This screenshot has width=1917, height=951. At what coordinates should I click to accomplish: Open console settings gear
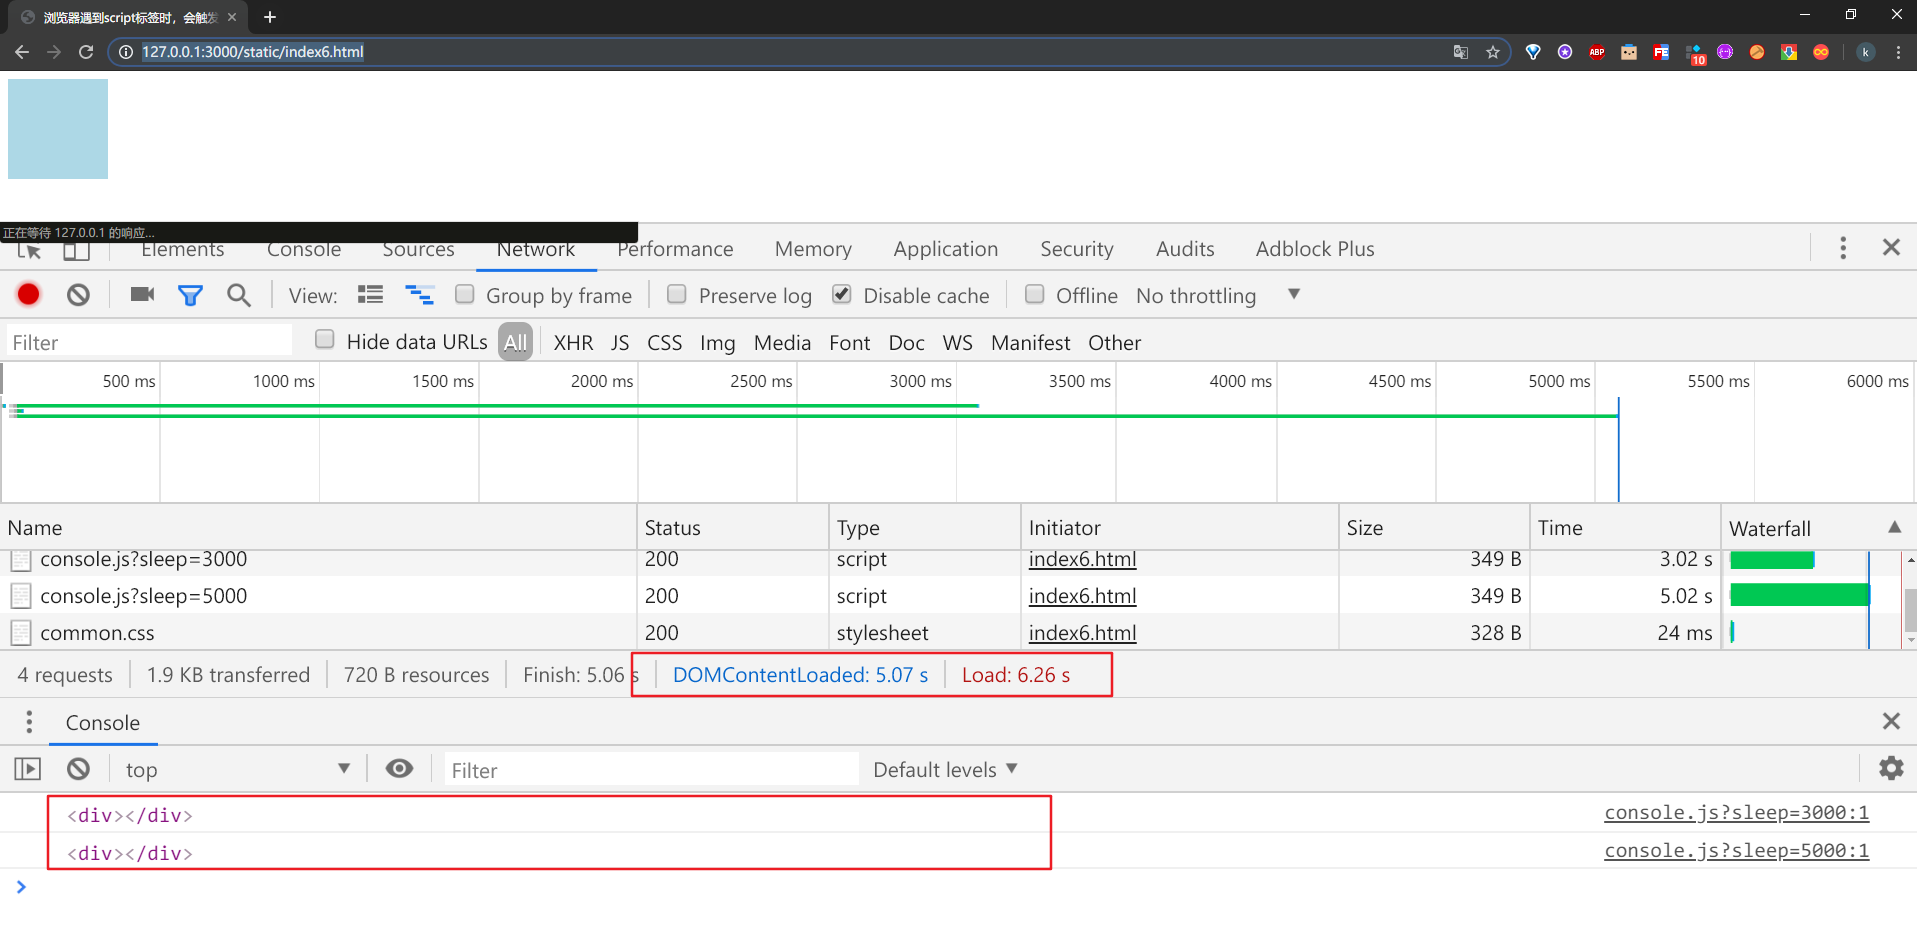[1891, 768]
